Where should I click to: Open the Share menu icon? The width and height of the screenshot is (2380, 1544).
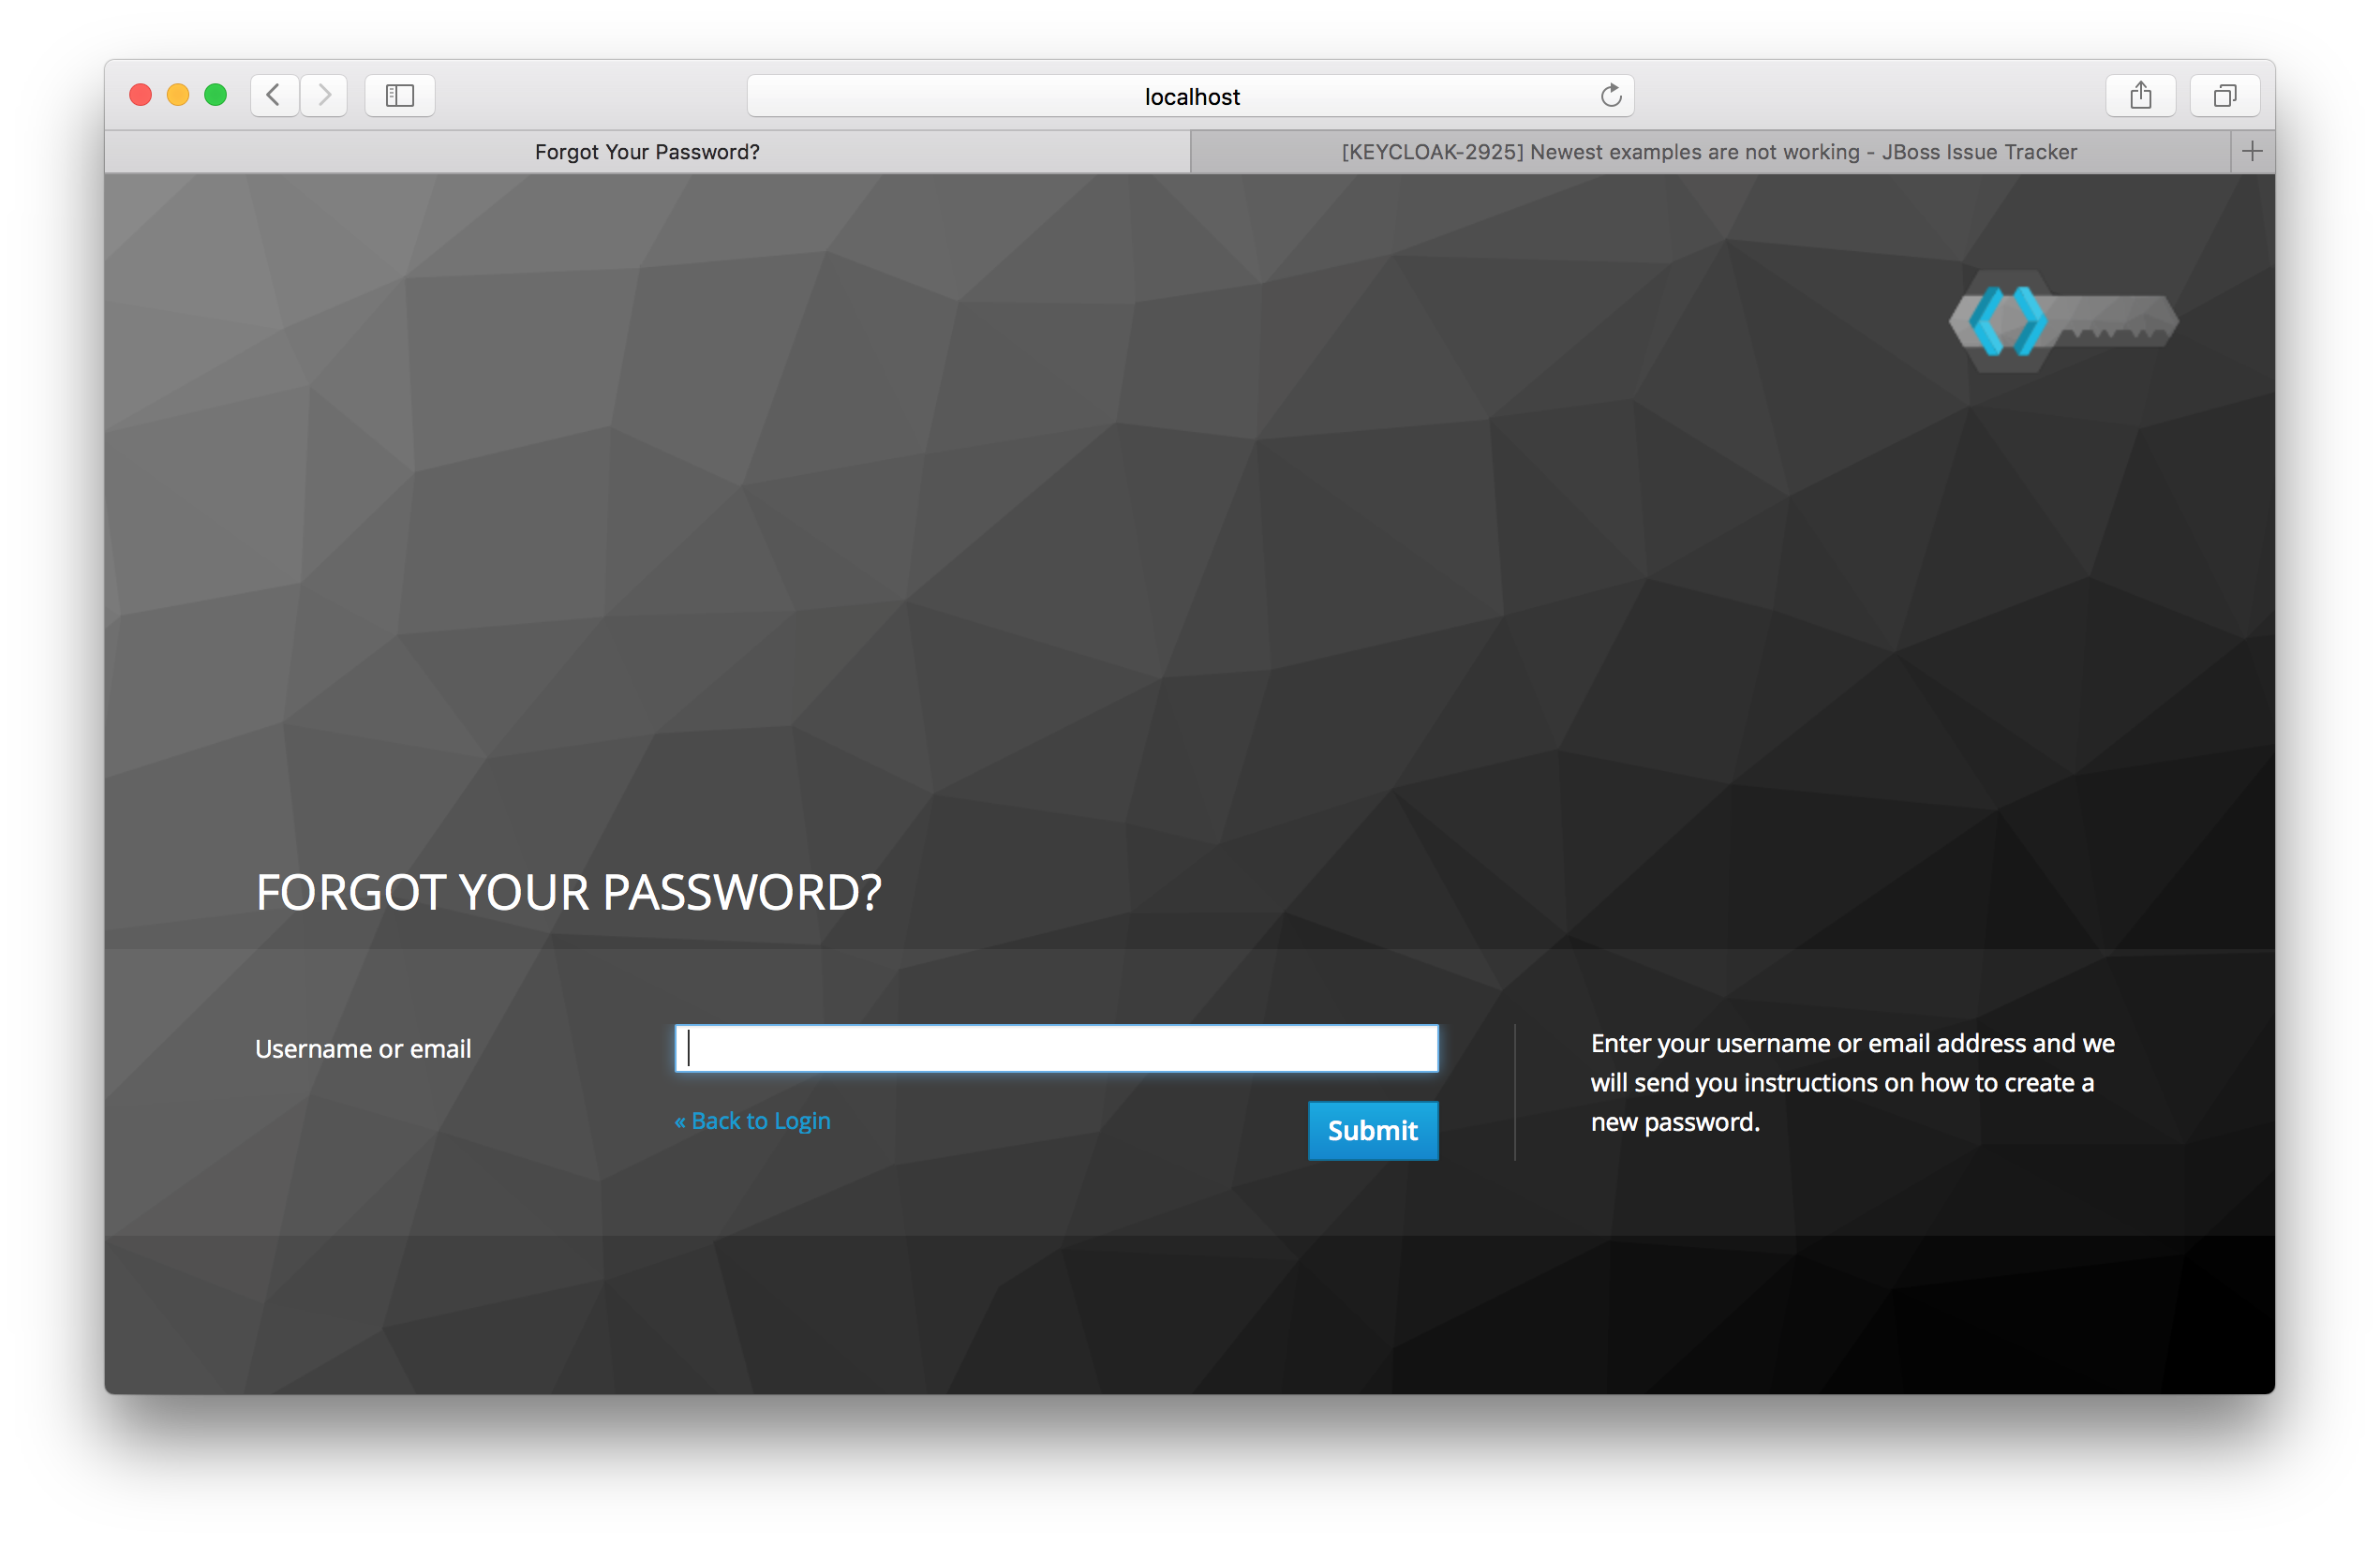[x=2140, y=96]
